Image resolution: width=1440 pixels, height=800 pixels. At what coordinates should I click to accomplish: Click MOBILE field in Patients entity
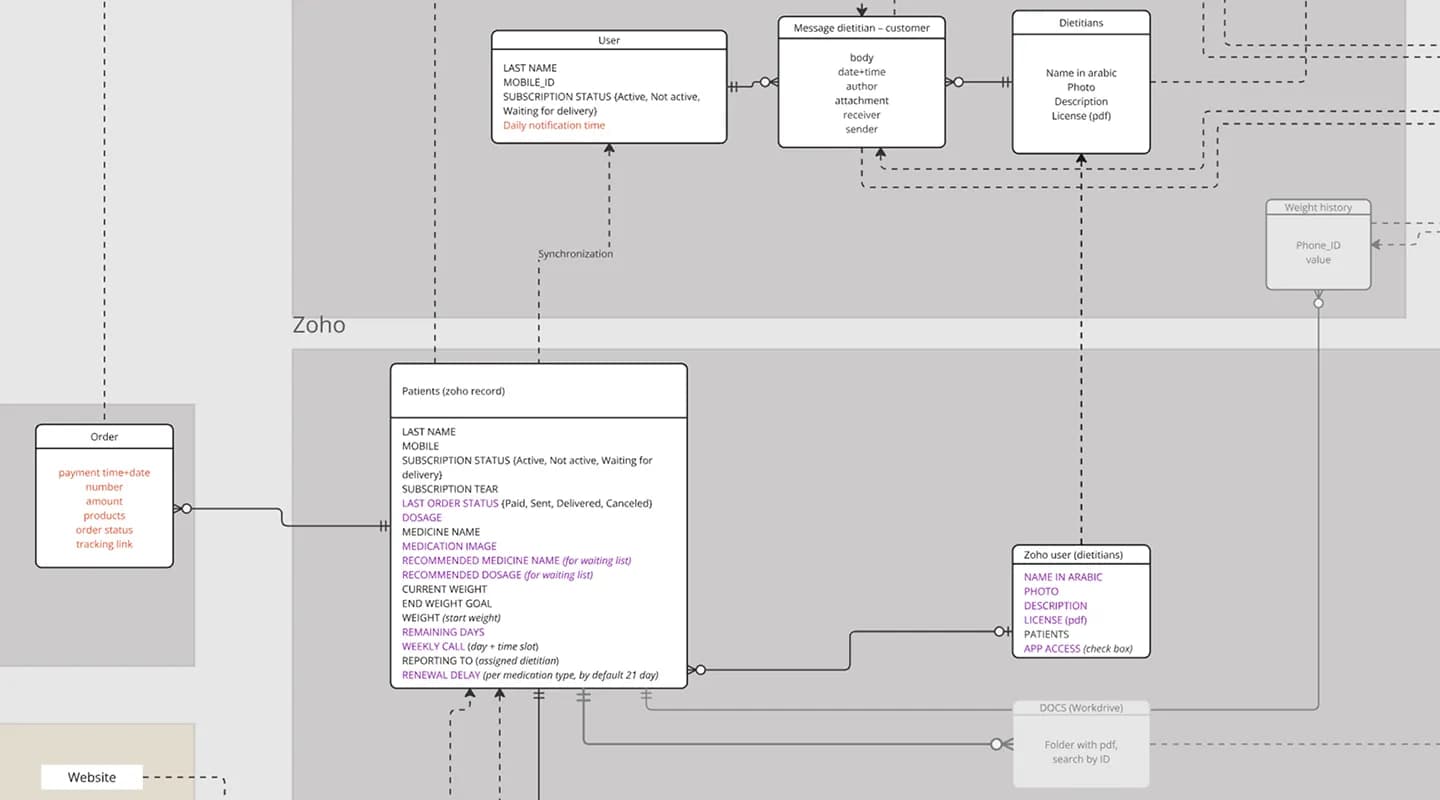pyautogui.click(x=420, y=446)
